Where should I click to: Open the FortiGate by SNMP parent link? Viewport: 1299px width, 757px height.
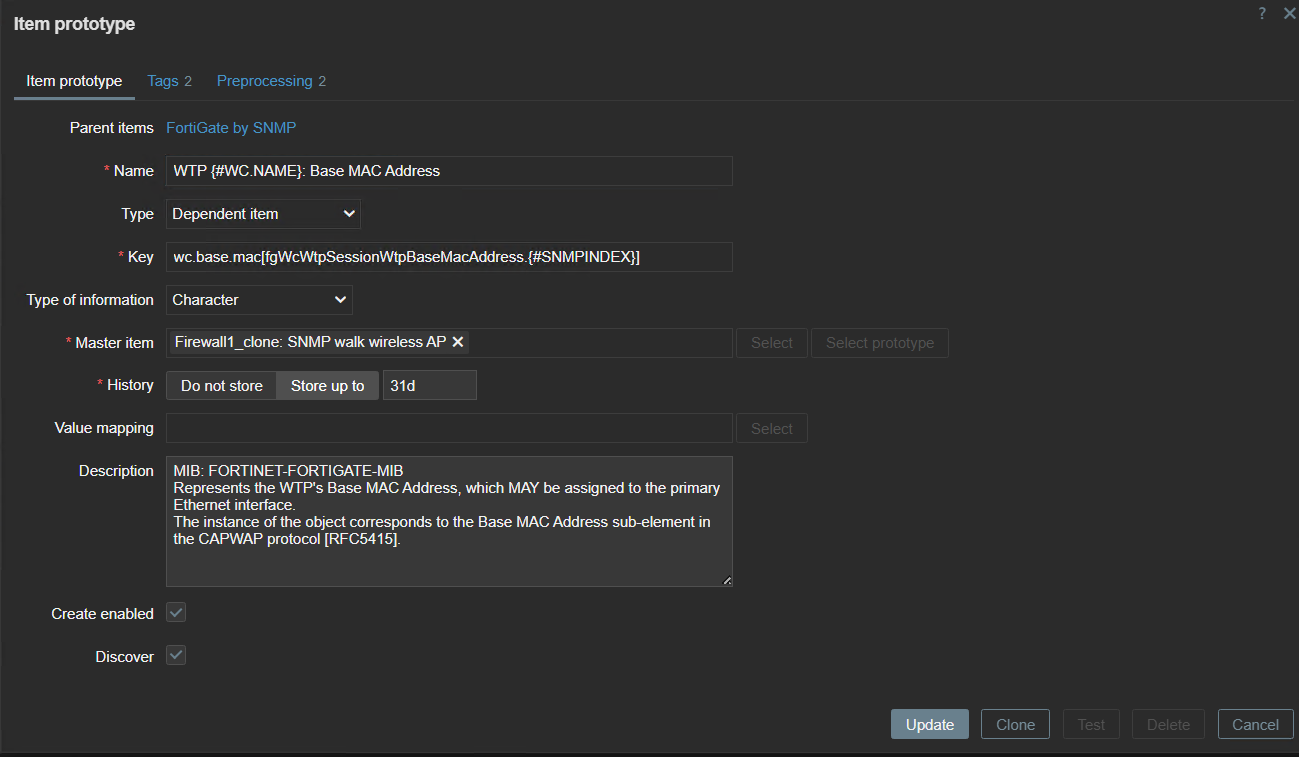[231, 128]
